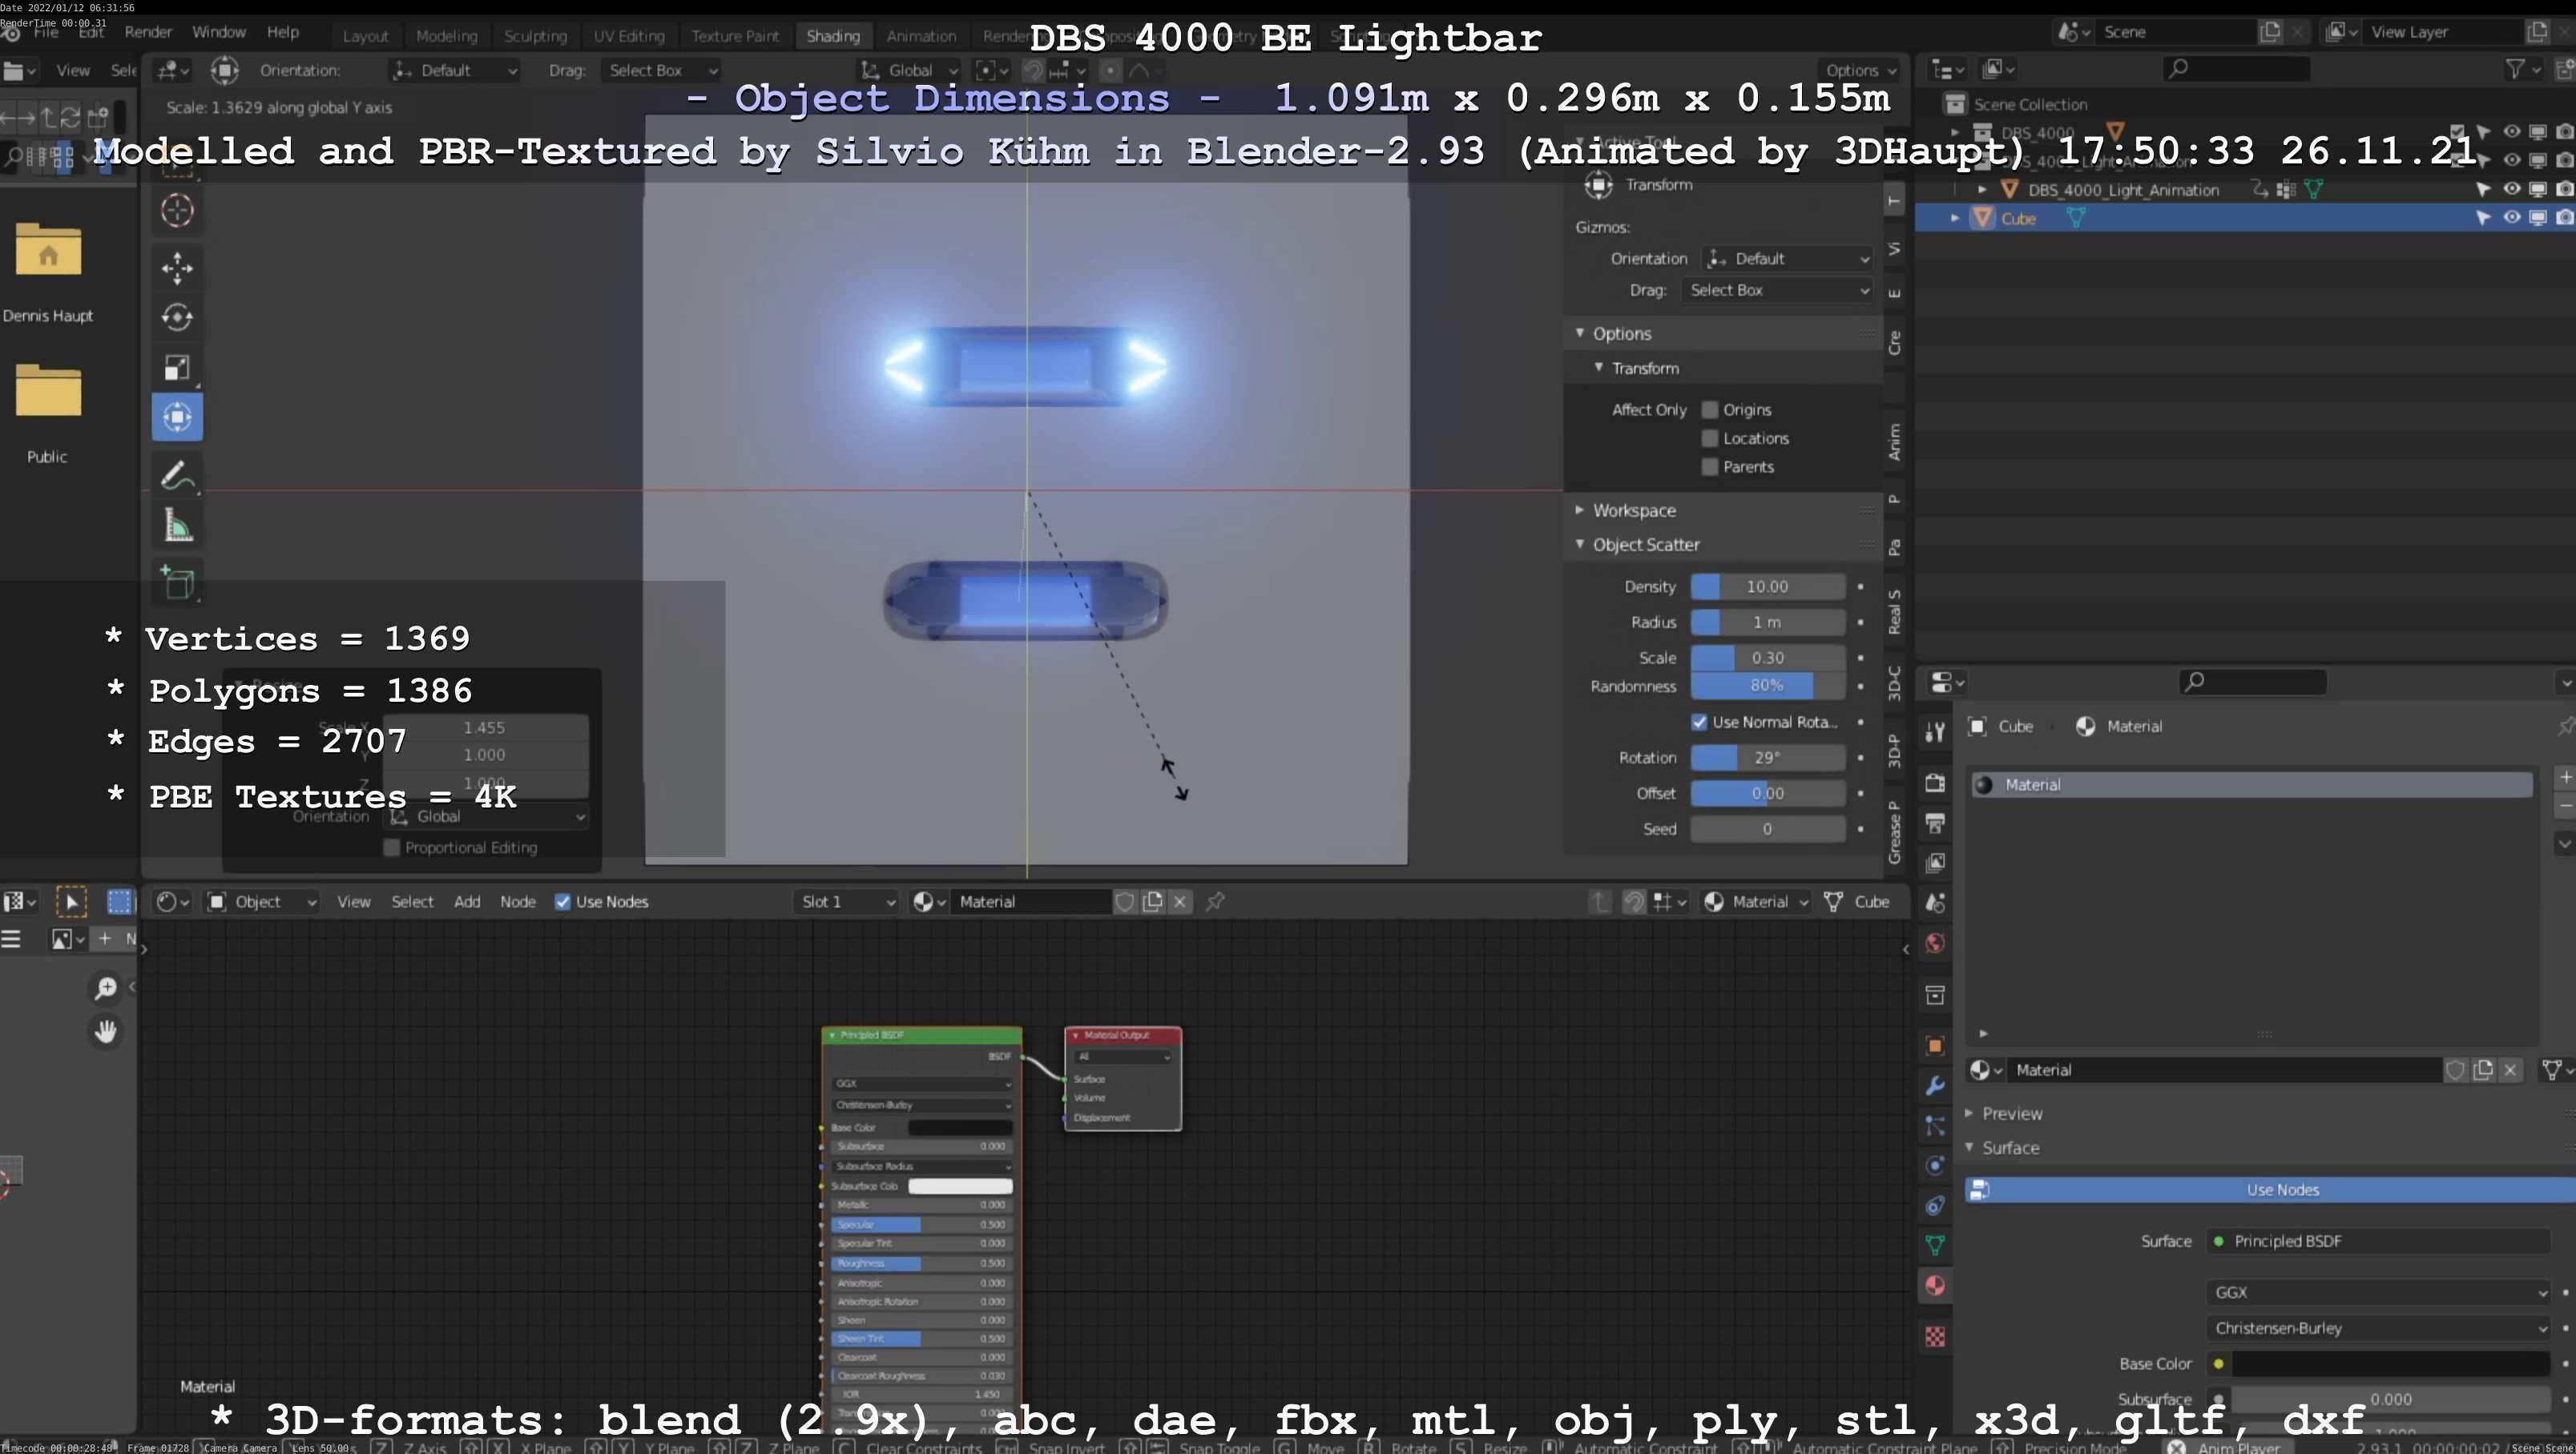Select the Annotate pencil tool

click(x=177, y=475)
